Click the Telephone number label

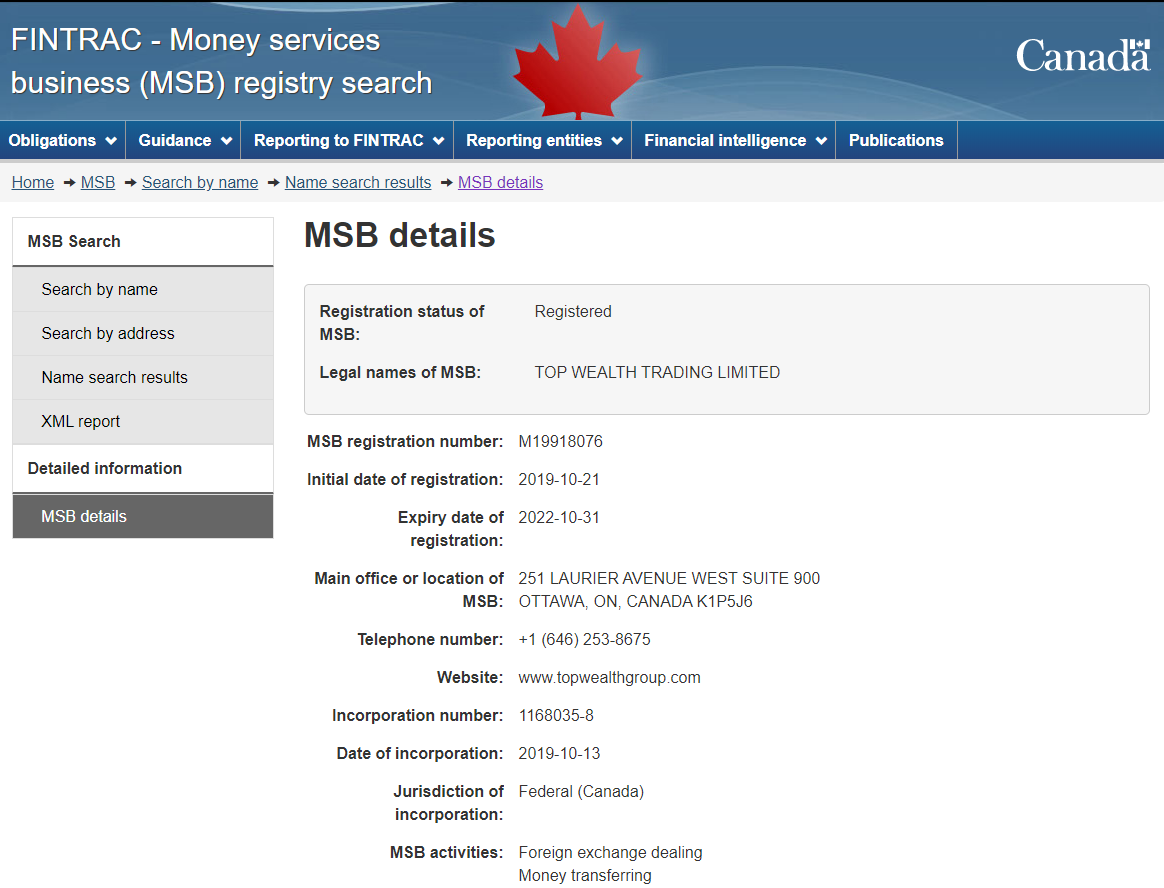(x=430, y=639)
